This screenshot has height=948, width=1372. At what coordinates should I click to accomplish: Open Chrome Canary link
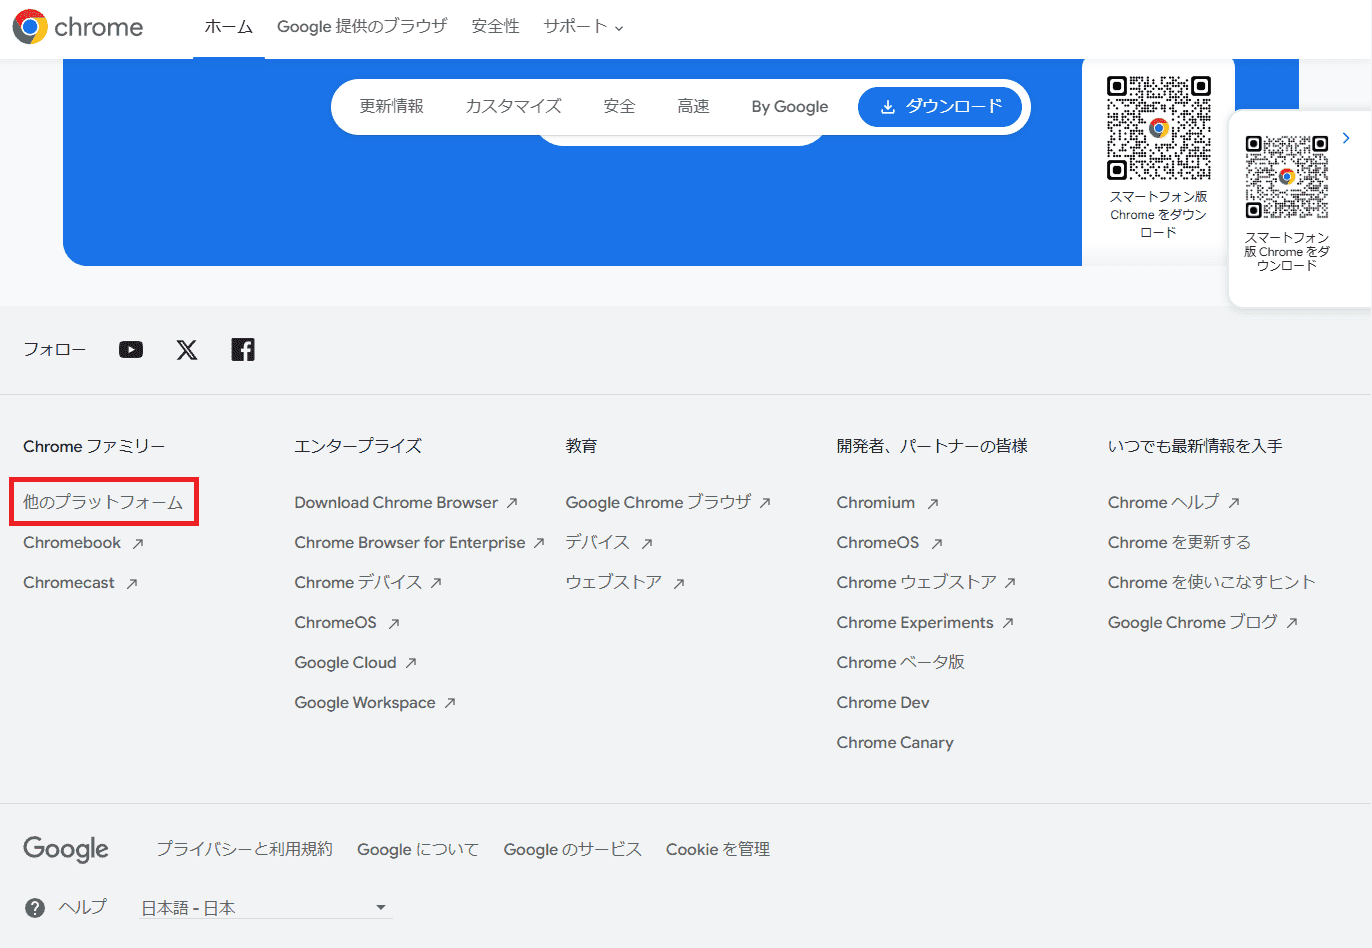895,743
